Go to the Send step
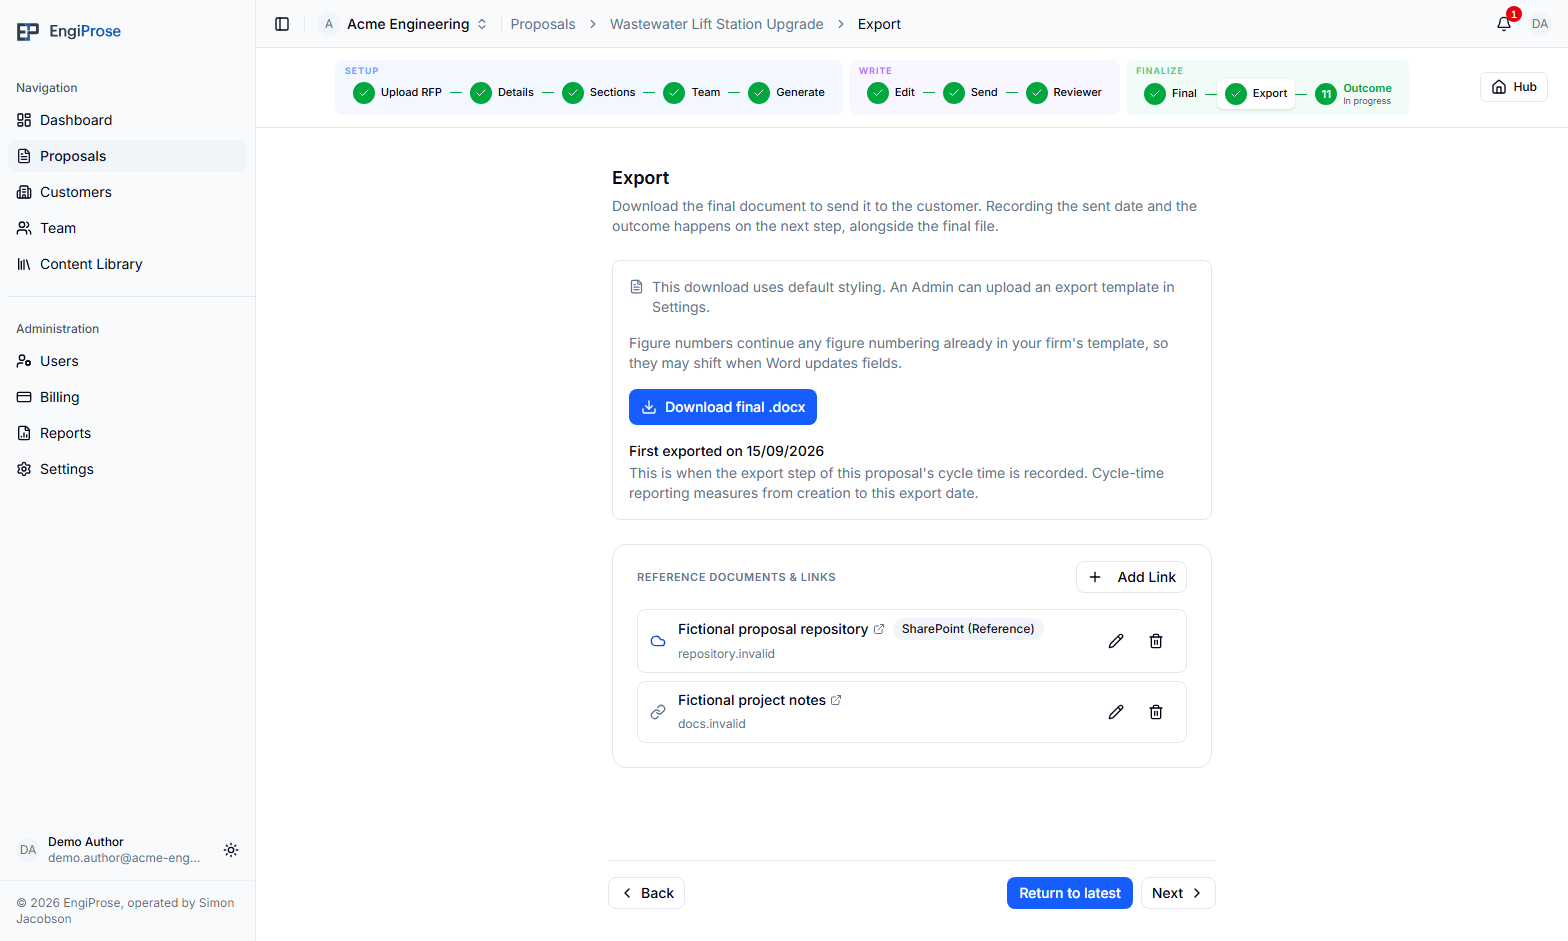This screenshot has height=941, width=1568. pyautogui.click(x=971, y=92)
